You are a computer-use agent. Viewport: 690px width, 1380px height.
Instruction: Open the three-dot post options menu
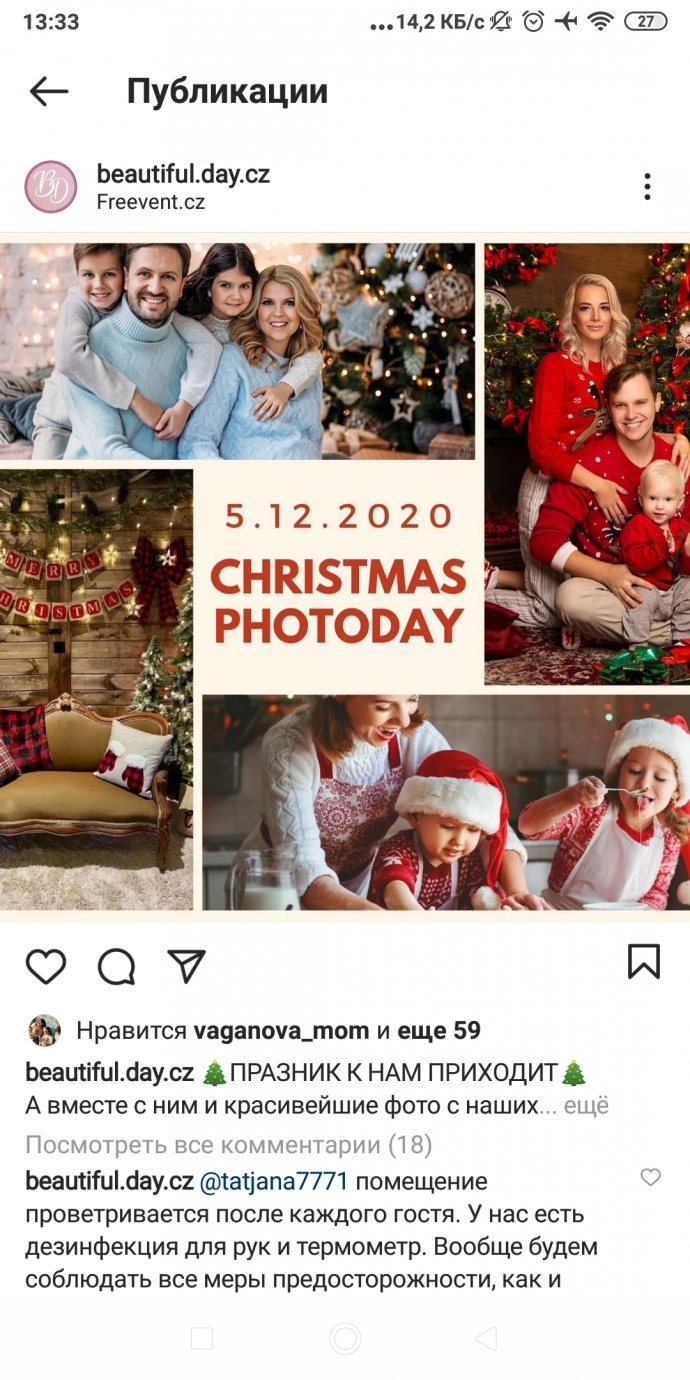(x=647, y=187)
